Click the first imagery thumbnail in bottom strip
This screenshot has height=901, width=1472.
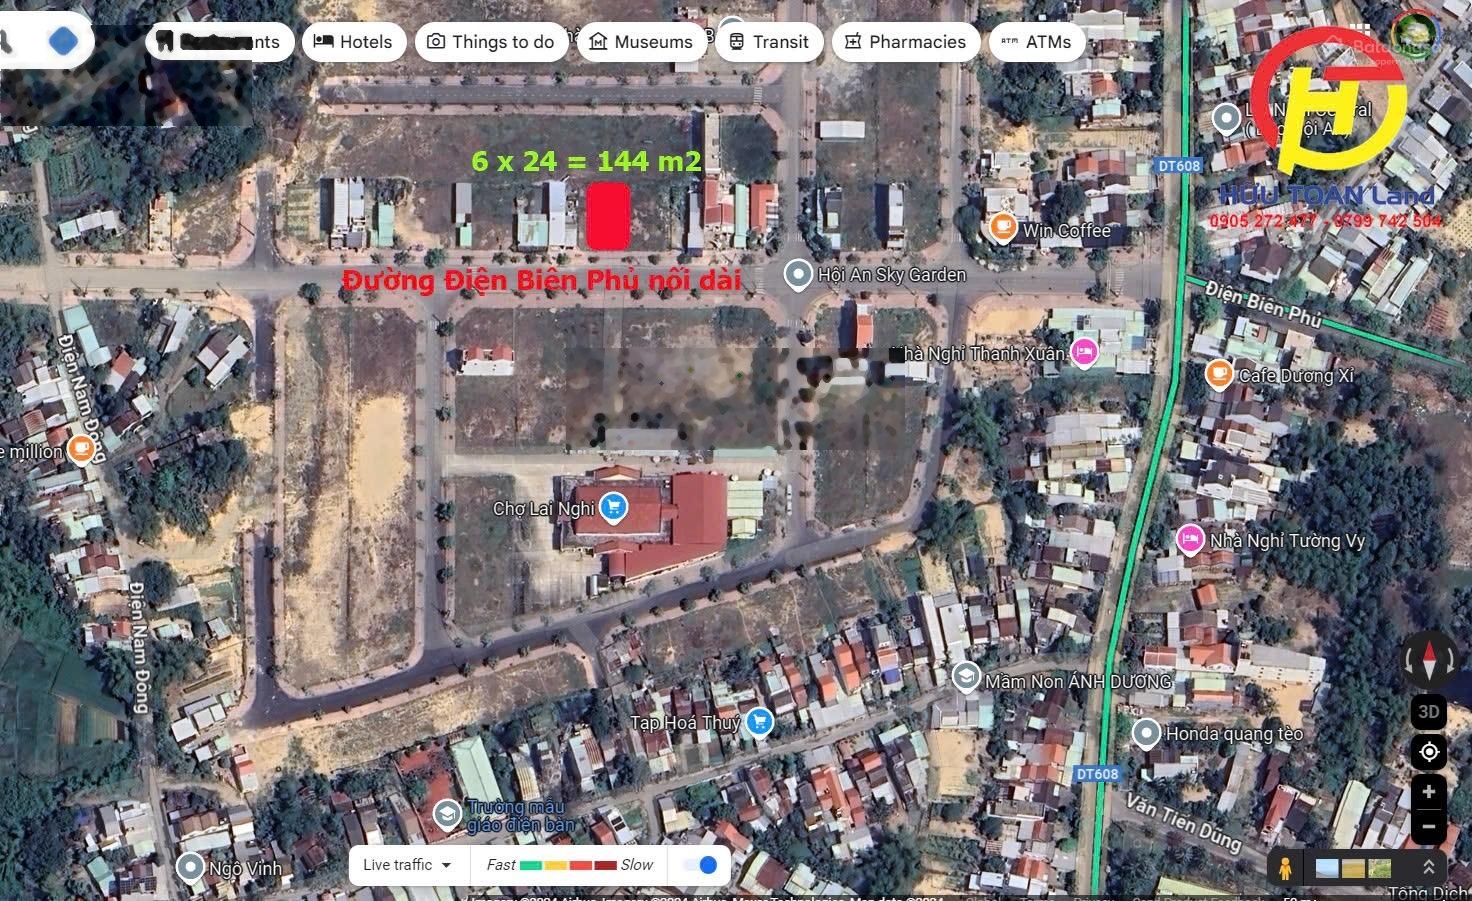[1328, 868]
